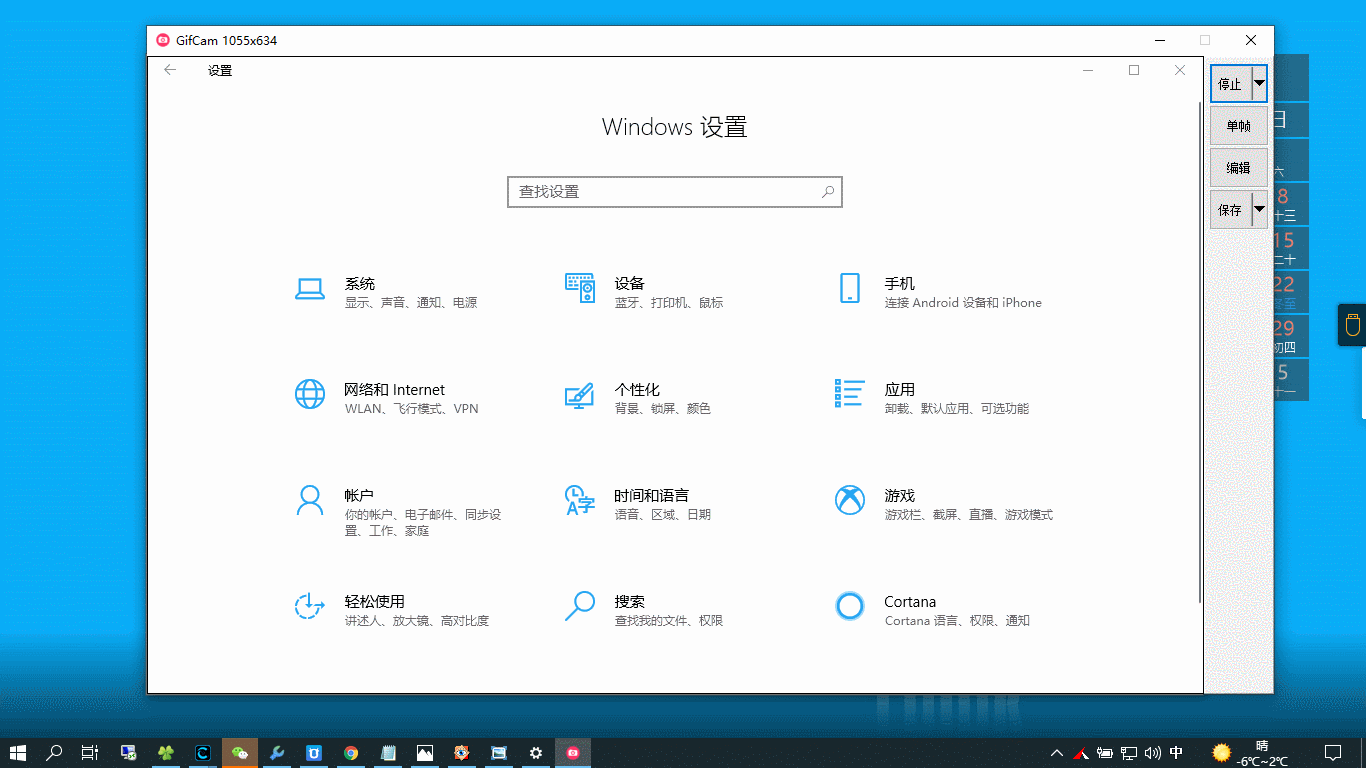Click the 'WLAN、飞行模式、VPN' description

tap(412, 409)
